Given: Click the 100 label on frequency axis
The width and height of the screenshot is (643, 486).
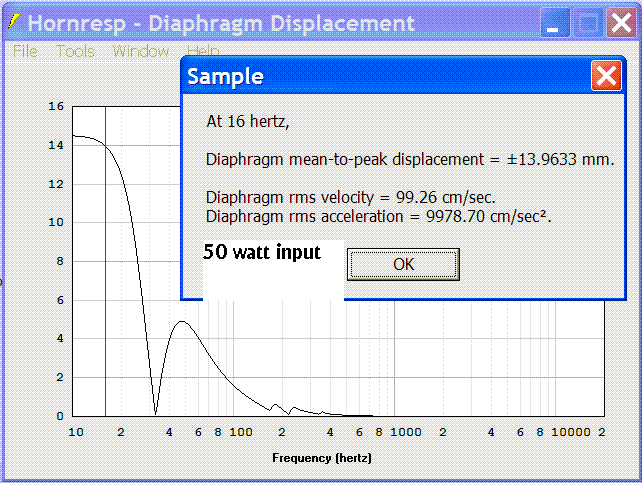Looking at the screenshot, I should [241, 432].
